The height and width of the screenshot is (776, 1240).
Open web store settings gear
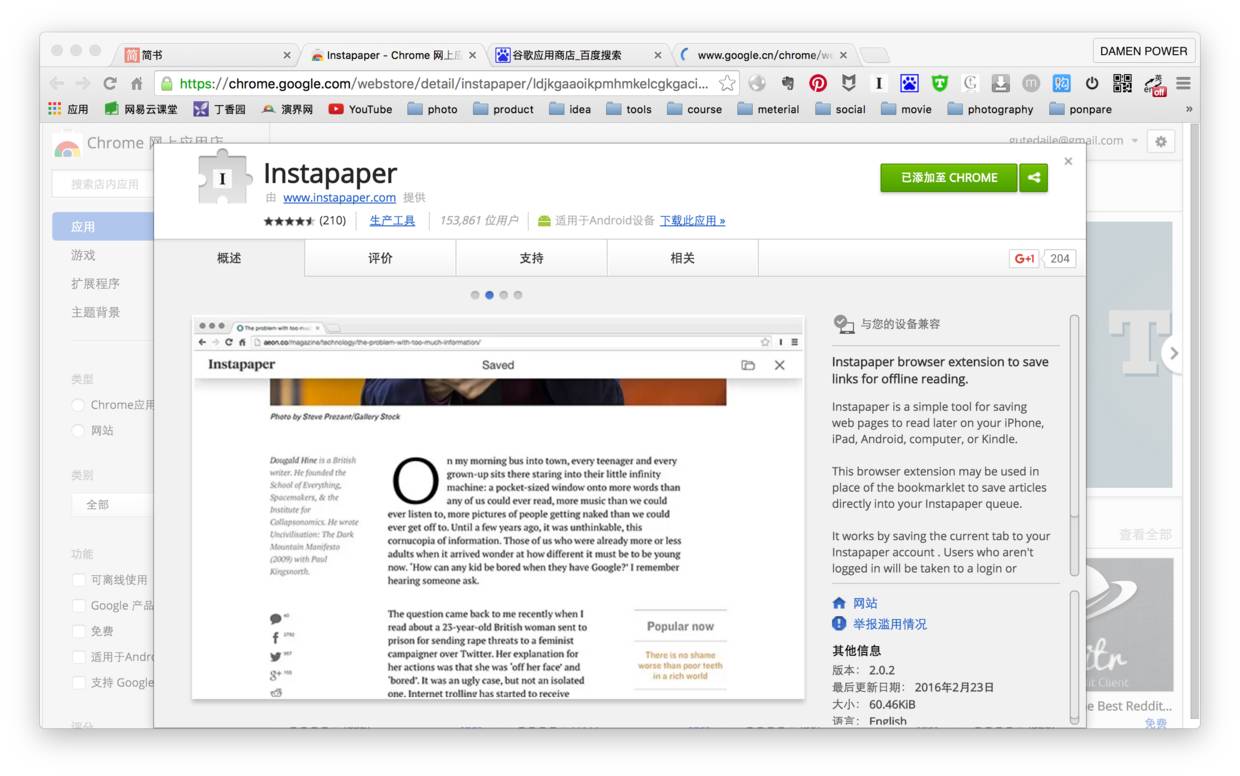tap(1160, 142)
